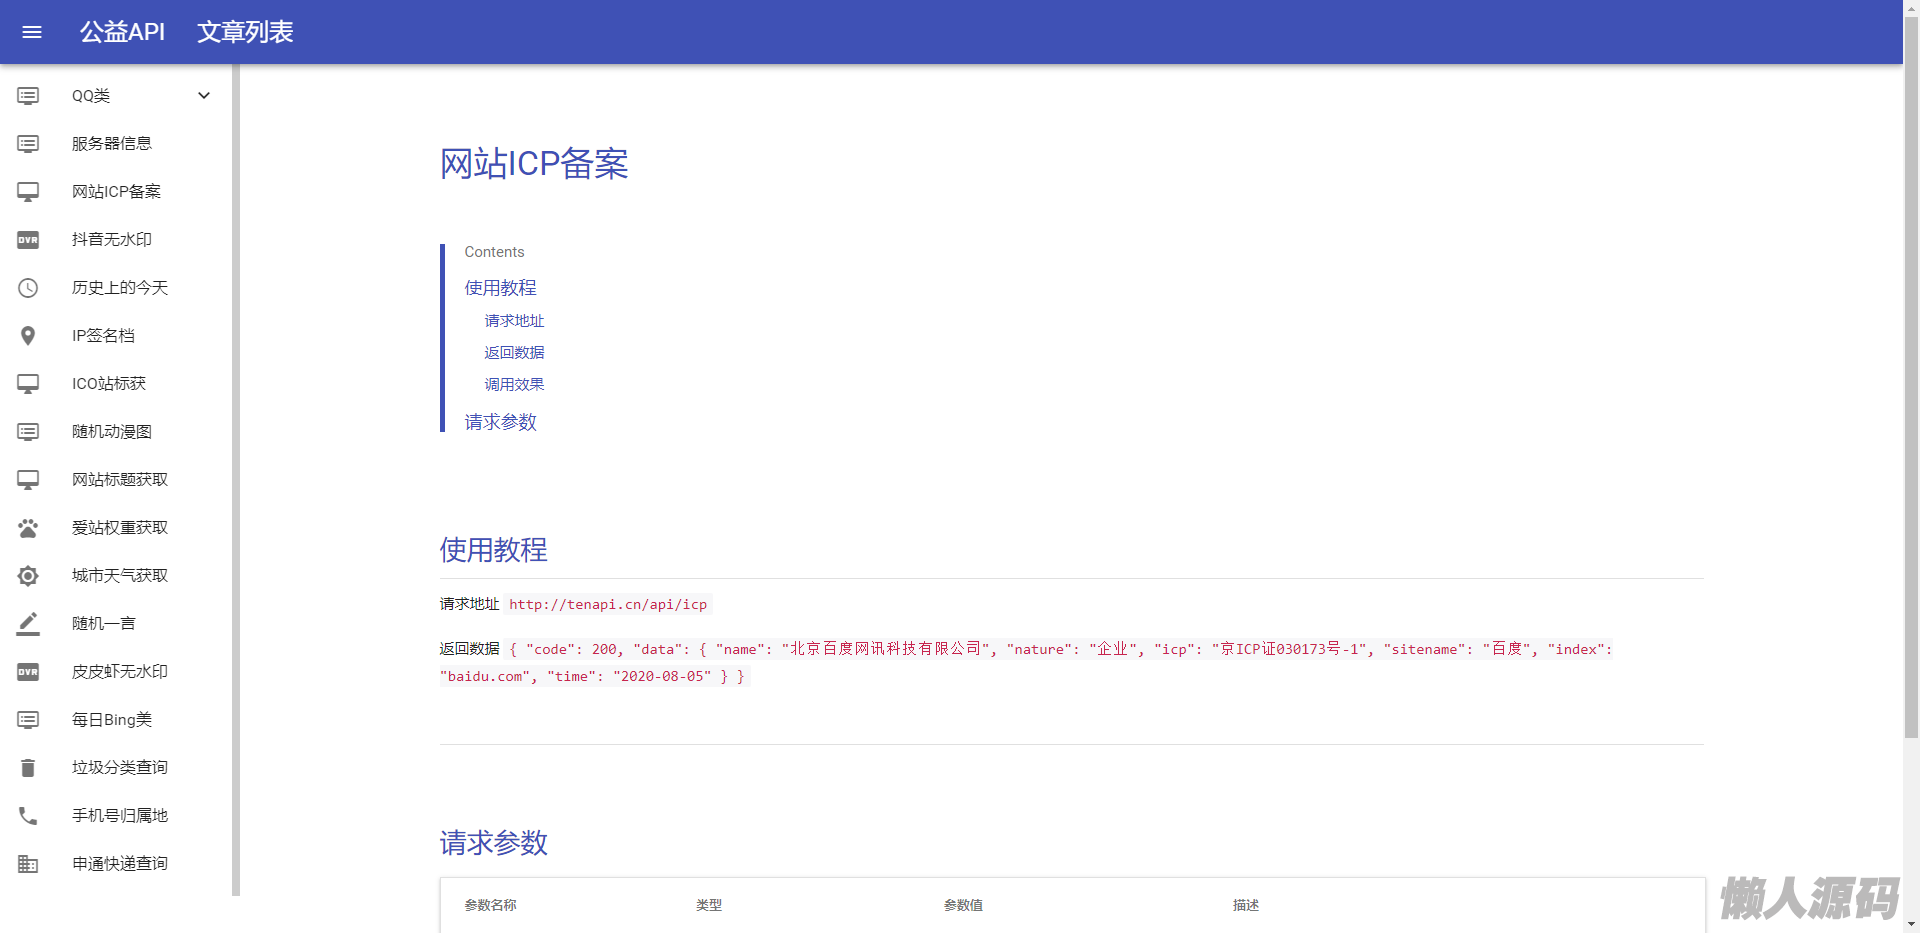Click the pencil icon for 随机一言
The image size is (1920, 933).
[28, 624]
